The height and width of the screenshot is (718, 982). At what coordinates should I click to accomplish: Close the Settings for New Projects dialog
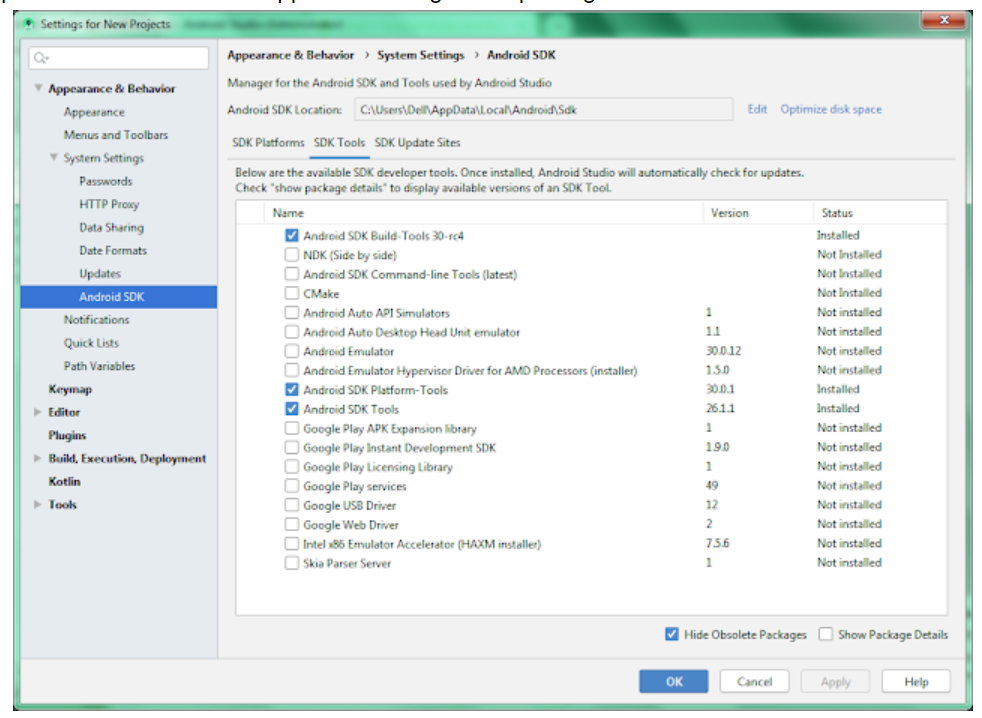[944, 21]
